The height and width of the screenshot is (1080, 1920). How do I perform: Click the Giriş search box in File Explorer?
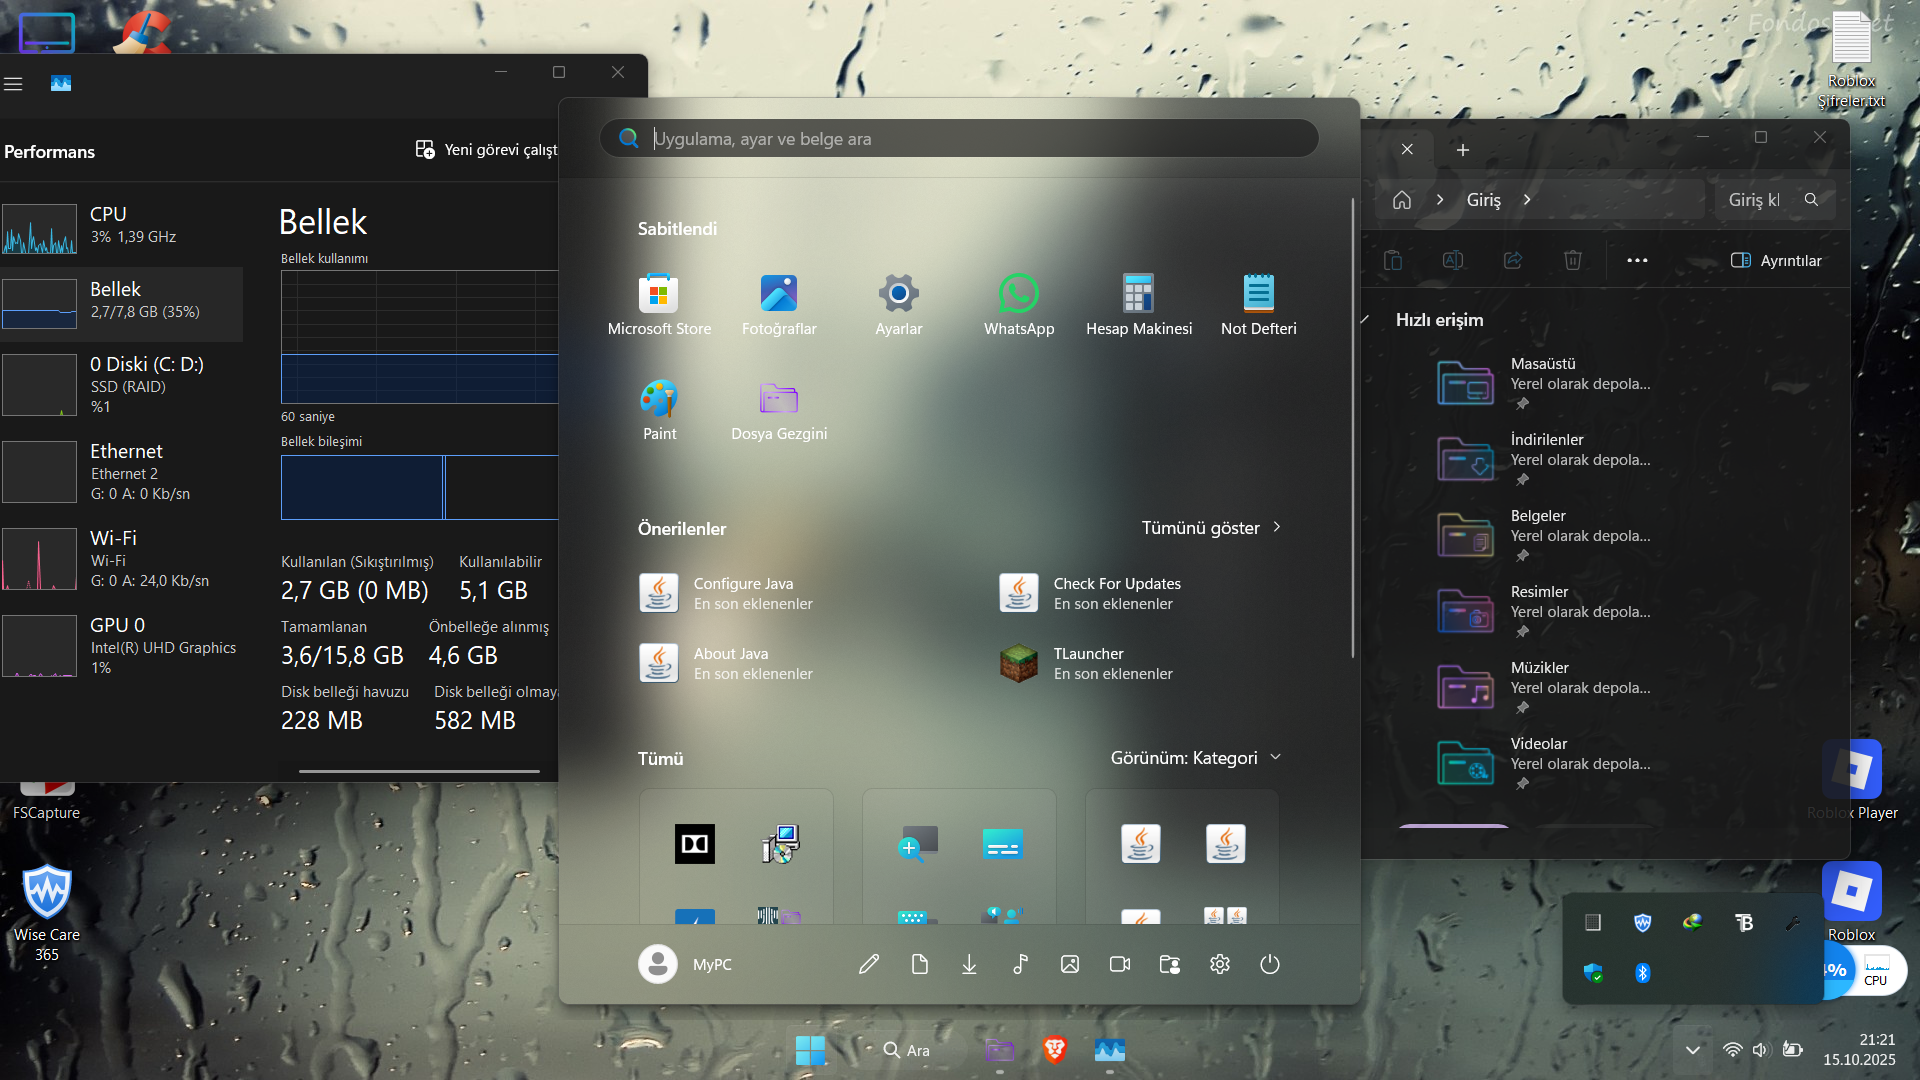point(1774,200)
